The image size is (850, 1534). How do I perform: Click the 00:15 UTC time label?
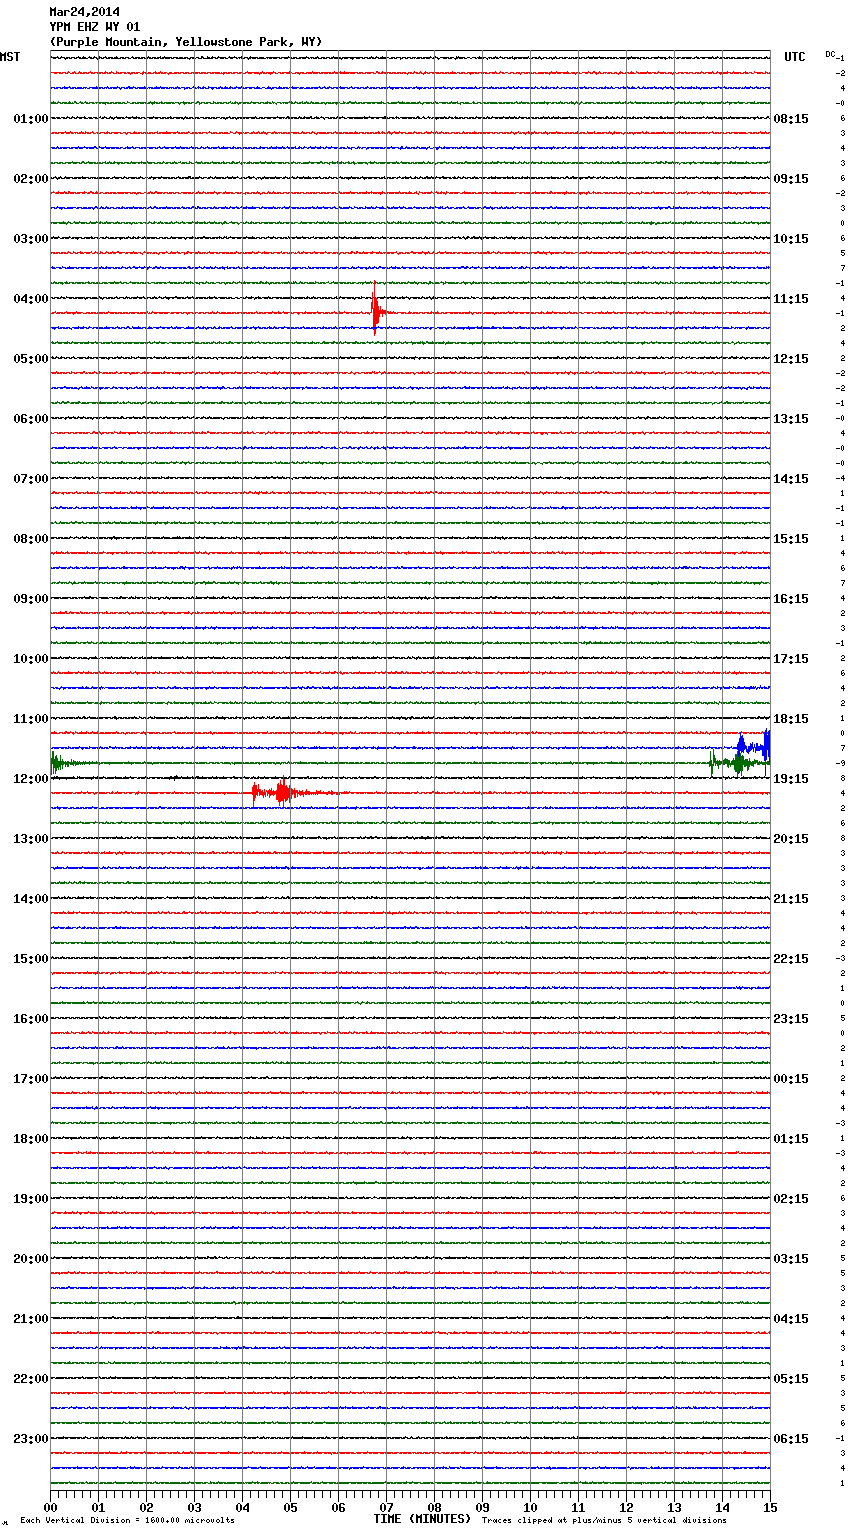(791, 1079)
